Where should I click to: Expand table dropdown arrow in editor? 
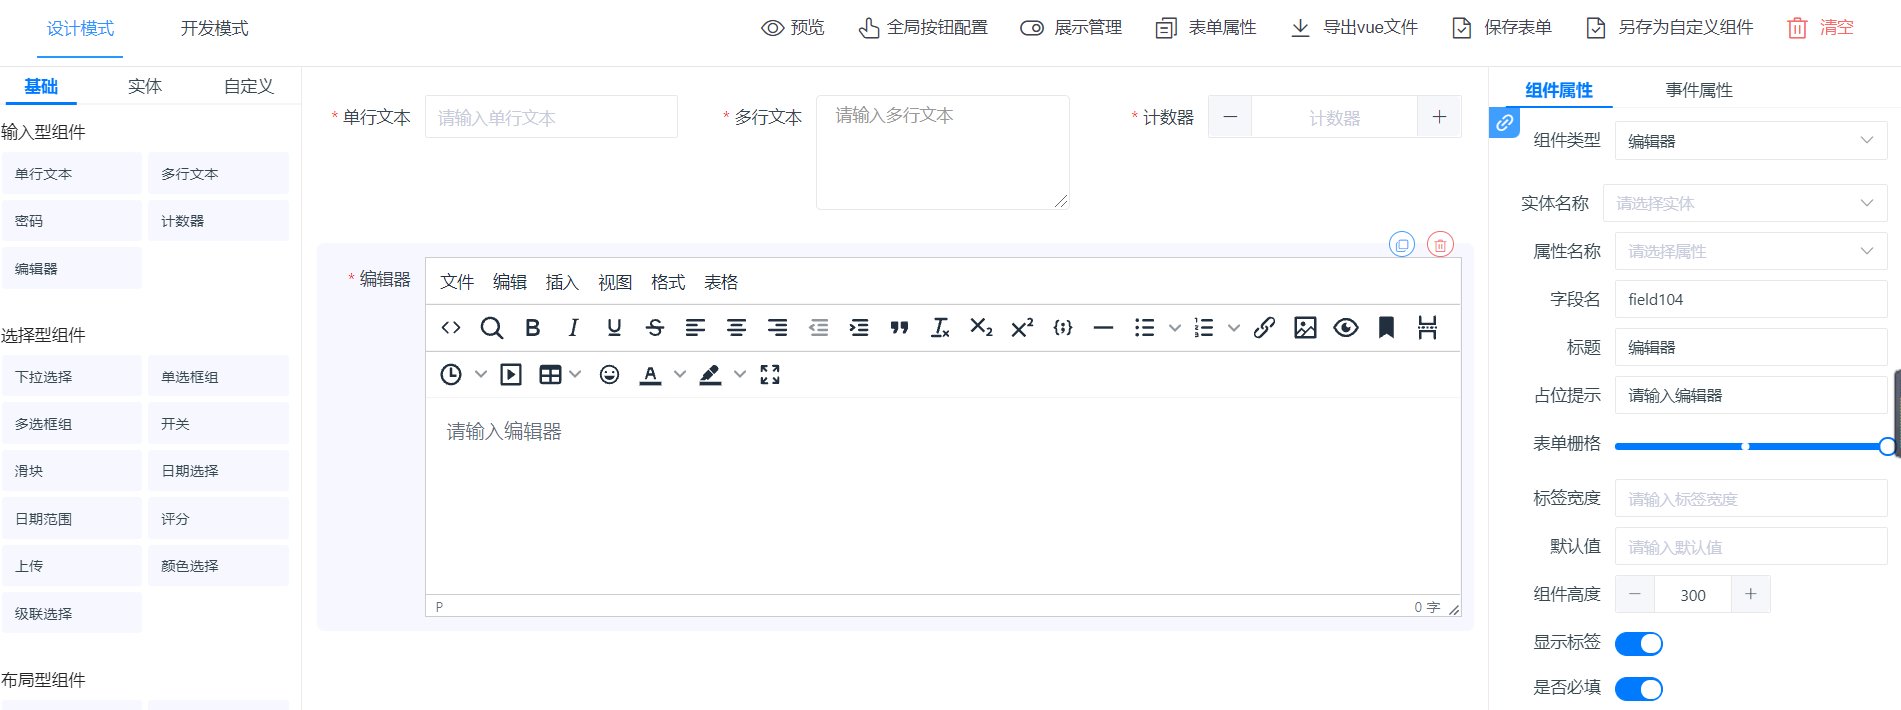tap(575, 375)
